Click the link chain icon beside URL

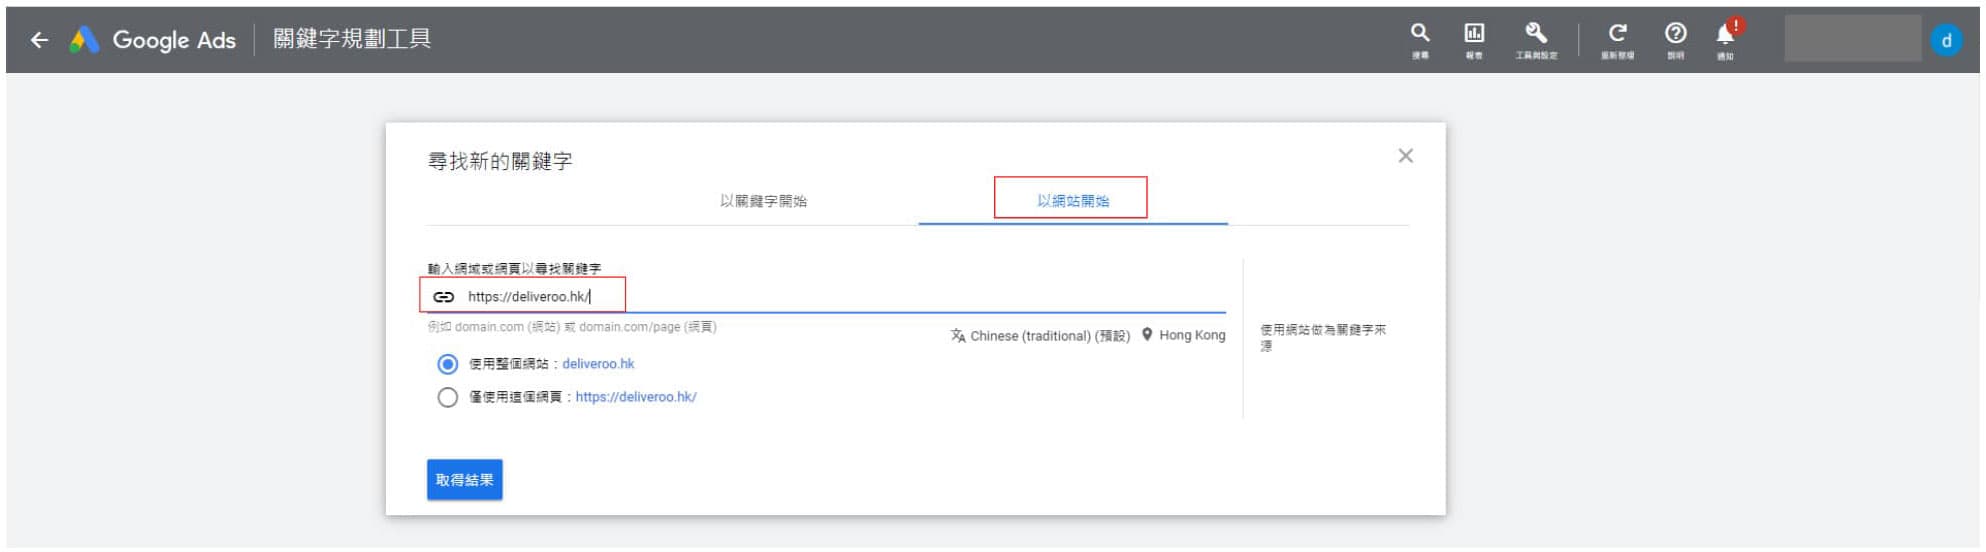pos(443,297)
